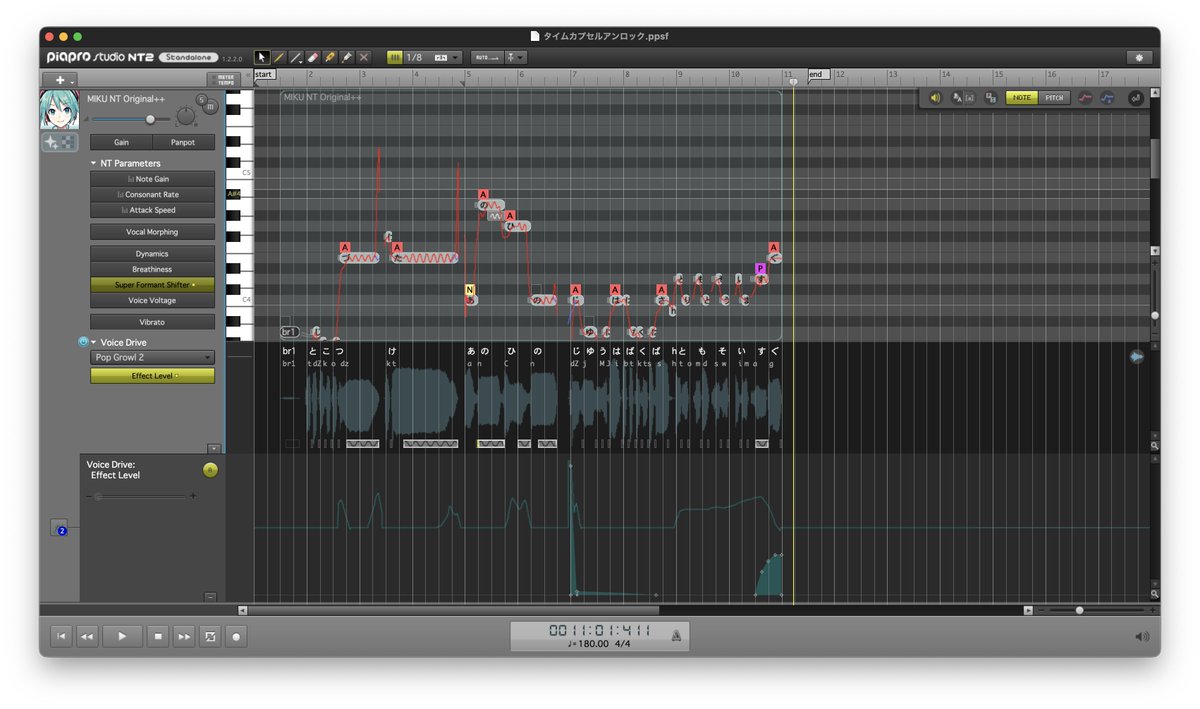Image resolution: width=1200 pixels, height=709 pixels.
Task: Select Super Formant Shifter parameter
Action: pyautogui.click(x=152, y=285)
